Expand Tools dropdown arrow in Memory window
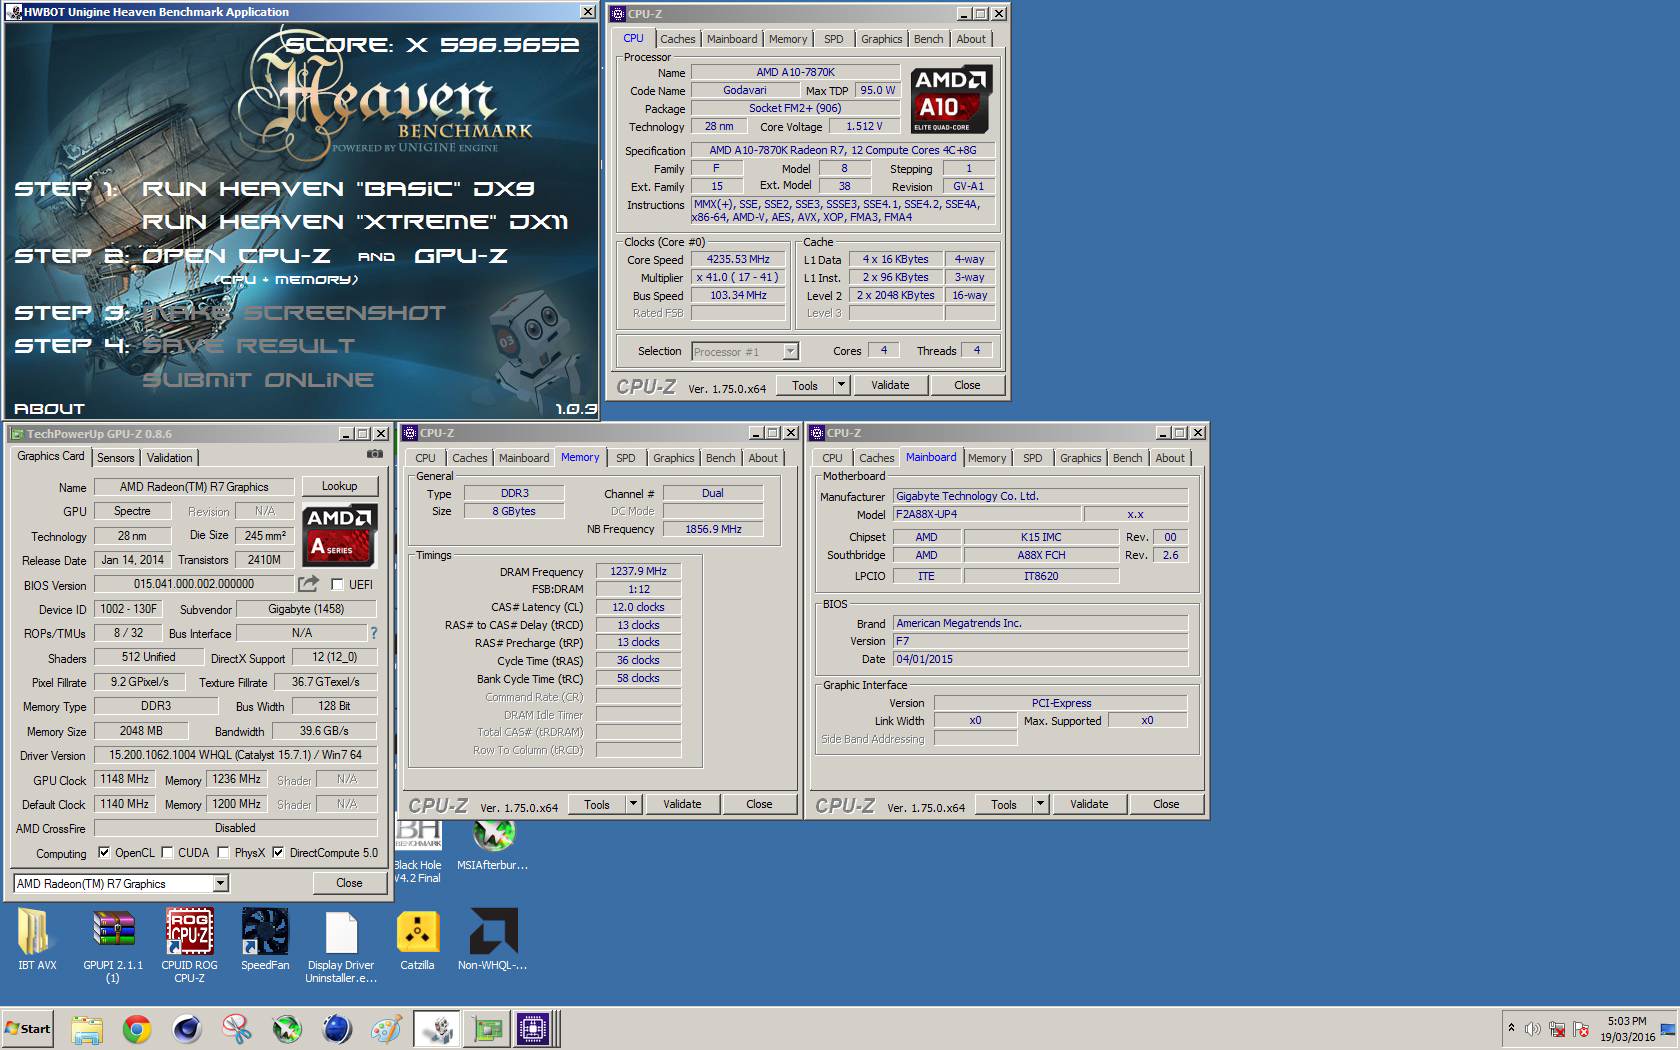The image size is (1680, 1050). 633,803
